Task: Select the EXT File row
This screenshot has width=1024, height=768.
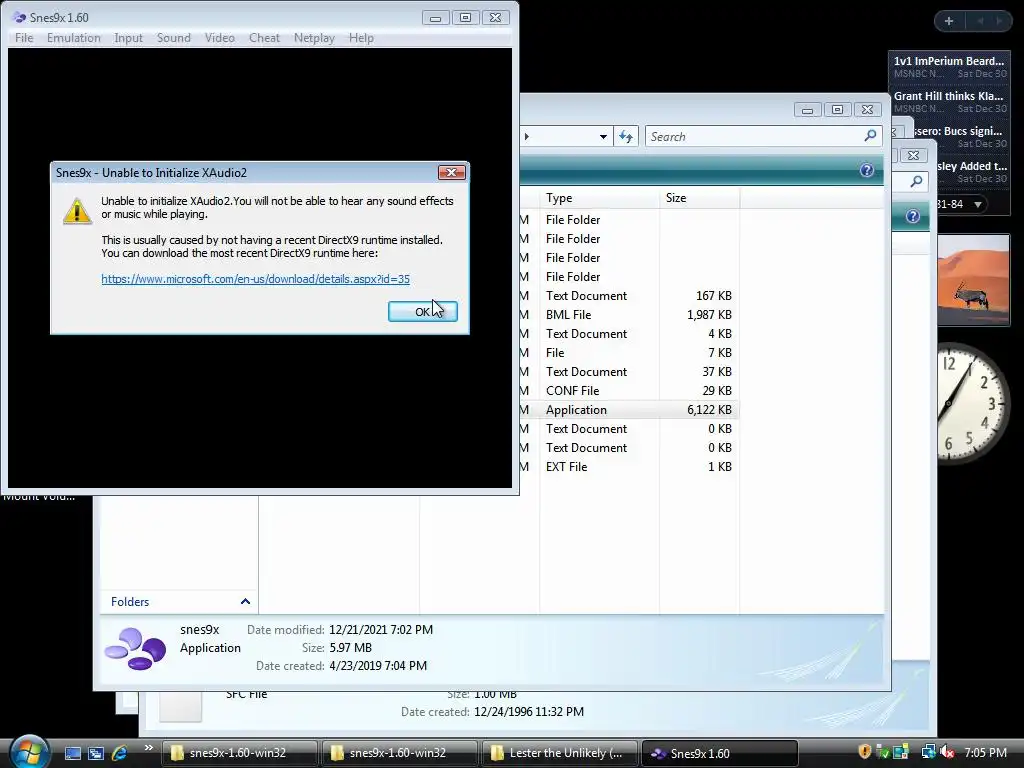Action: pyautogui.click(x=630, y=467)
